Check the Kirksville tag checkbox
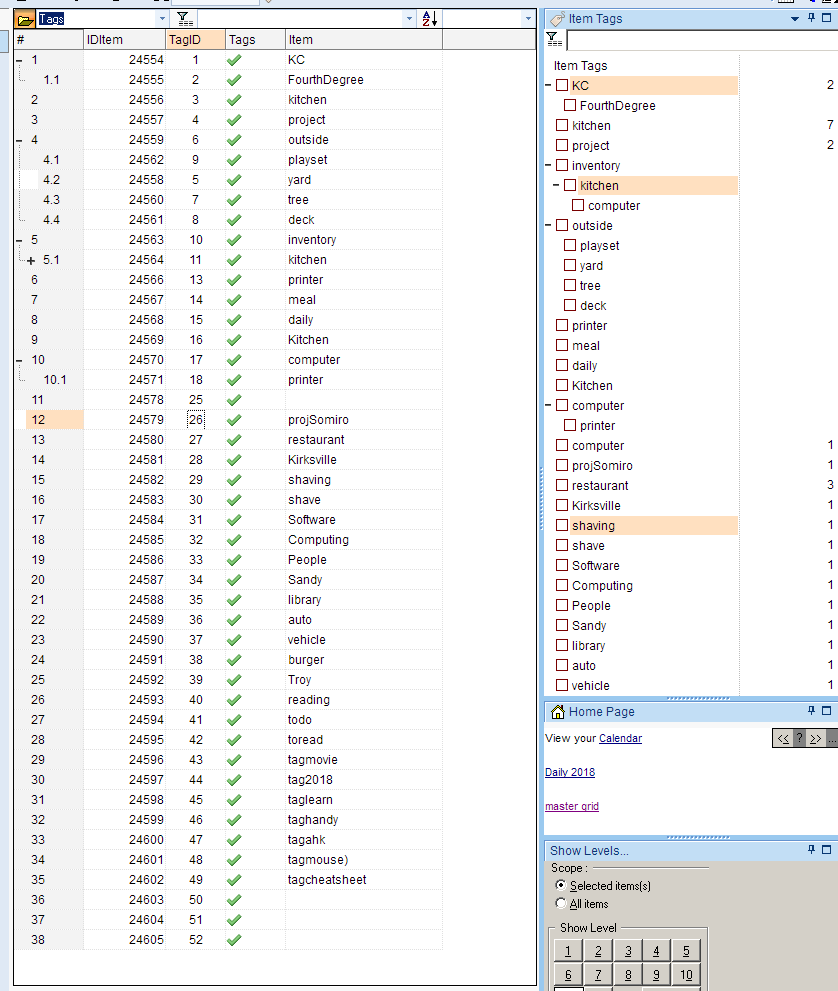This screenshot has height=991, width=838. pos(562,506)
